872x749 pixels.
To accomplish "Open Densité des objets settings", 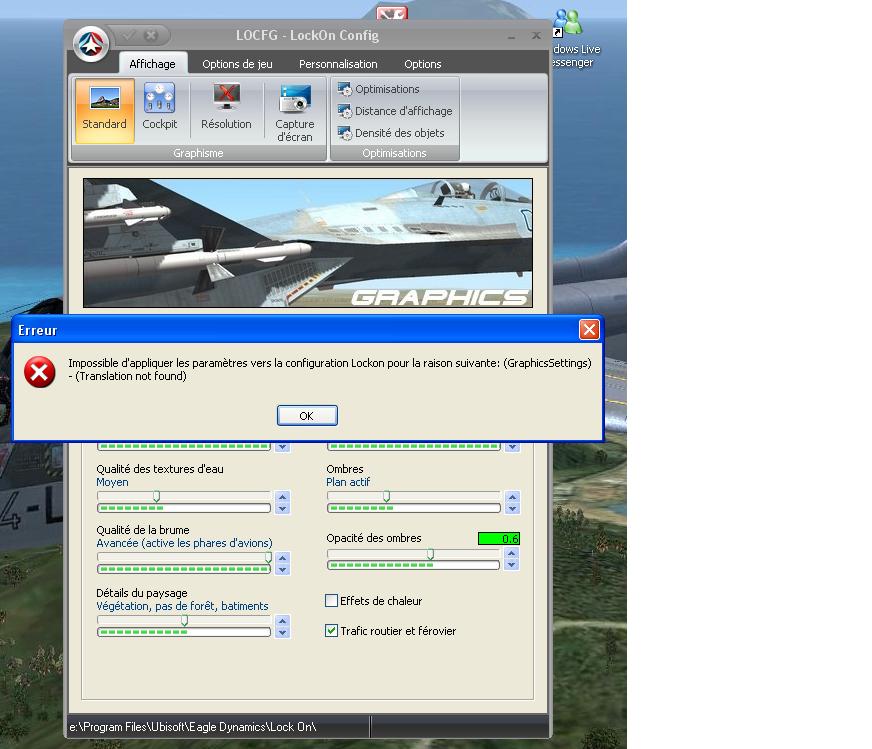I will [x=391, y=133].
